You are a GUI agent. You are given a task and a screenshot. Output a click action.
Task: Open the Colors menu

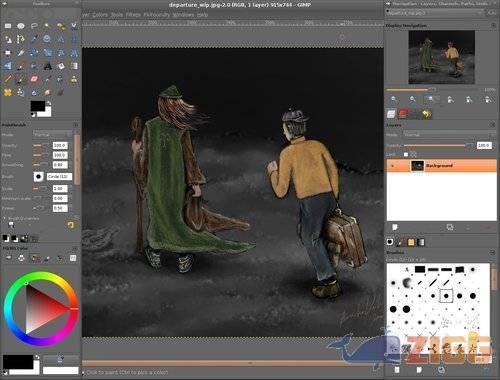pyautogui.click(x=100, y=15)
